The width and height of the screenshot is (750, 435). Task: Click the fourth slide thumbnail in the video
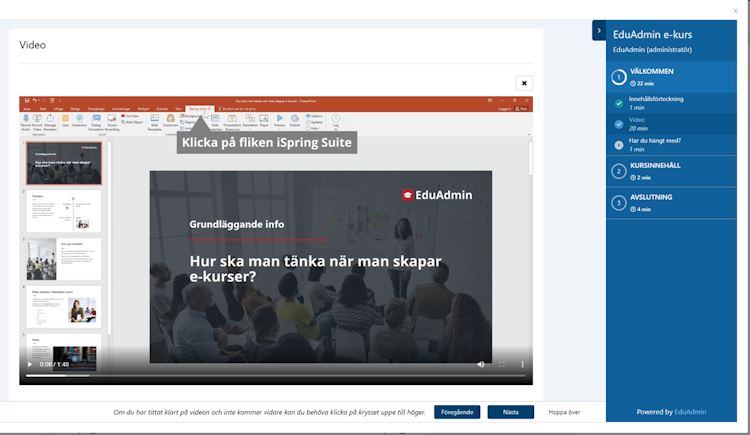[64, 307]
